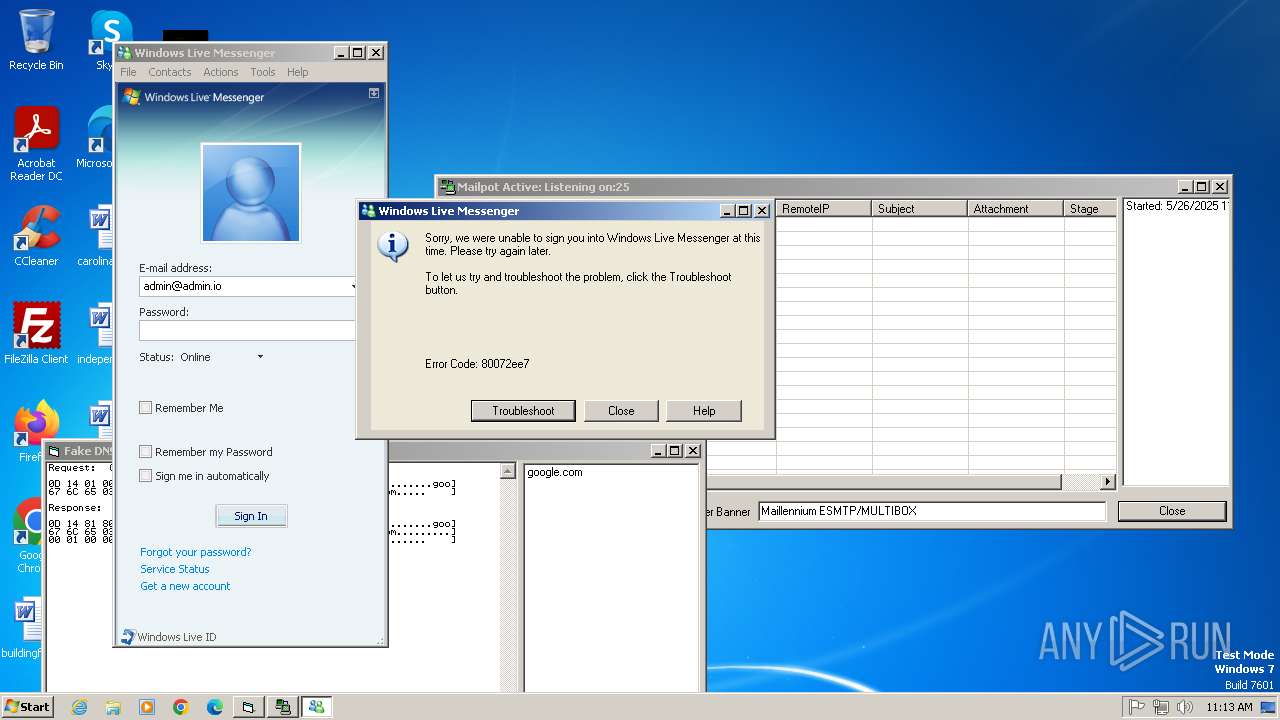The image size is (1280, 720).
Task: Open the network tray icon
Action: [x=1161, y=707]
